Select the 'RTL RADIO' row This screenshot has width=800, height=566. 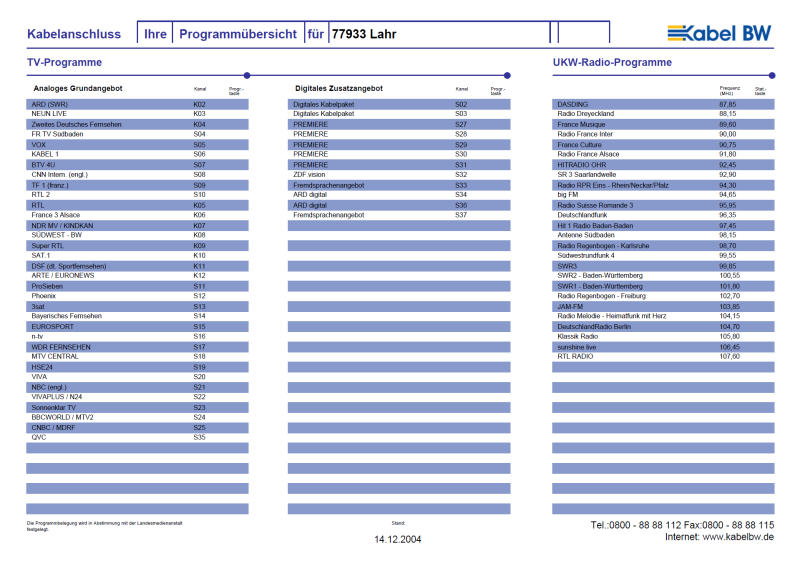(663, 357)
